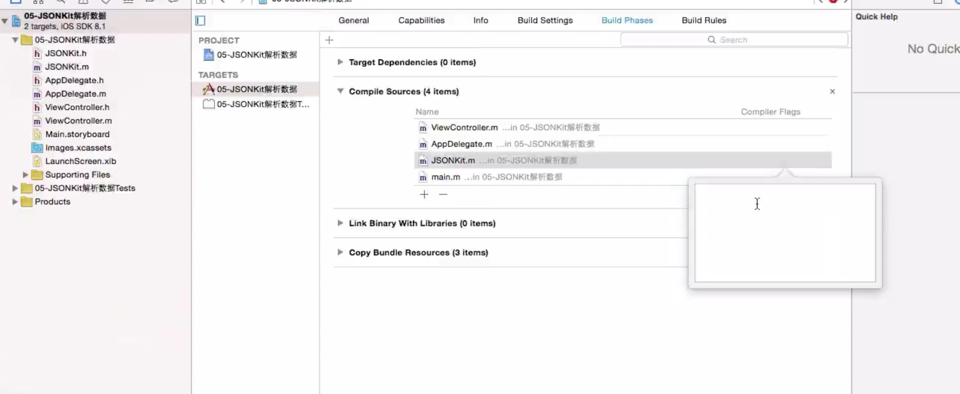The width and height of the screenshot is (960, 394).
Task: Expand the Supporting Files group
Action: click(26, 175)
